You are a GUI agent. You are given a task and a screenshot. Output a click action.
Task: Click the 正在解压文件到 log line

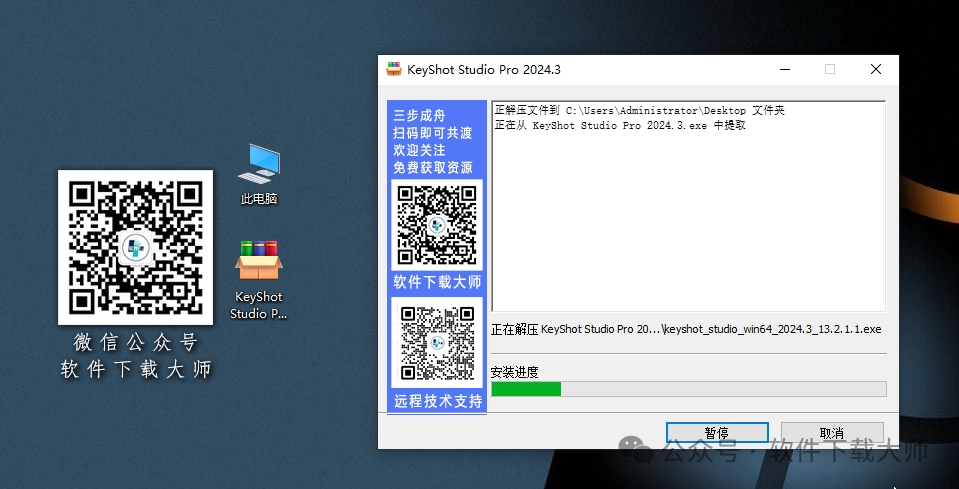coord(639,110)
